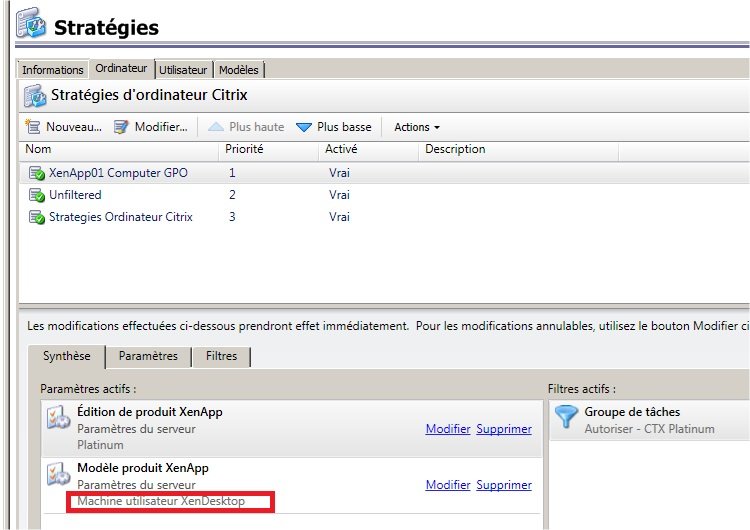750x530 pixels.
Task: Click Supprimer link for Modèle produit XenApp
Action: (504, 485)
